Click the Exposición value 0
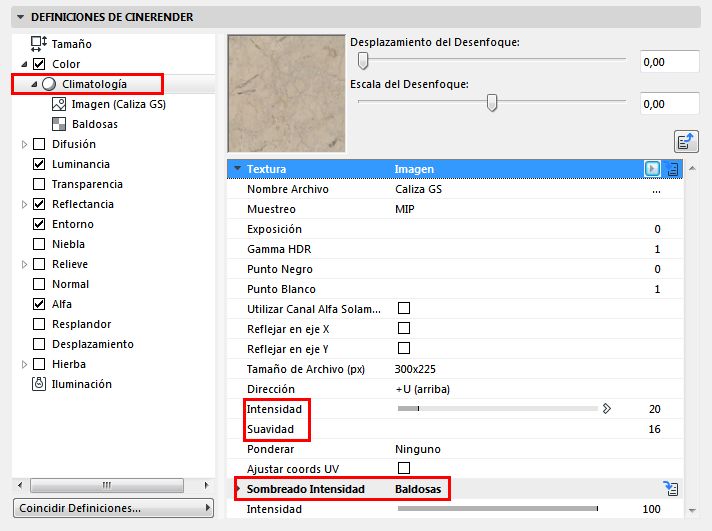 (x=657, y=229)
